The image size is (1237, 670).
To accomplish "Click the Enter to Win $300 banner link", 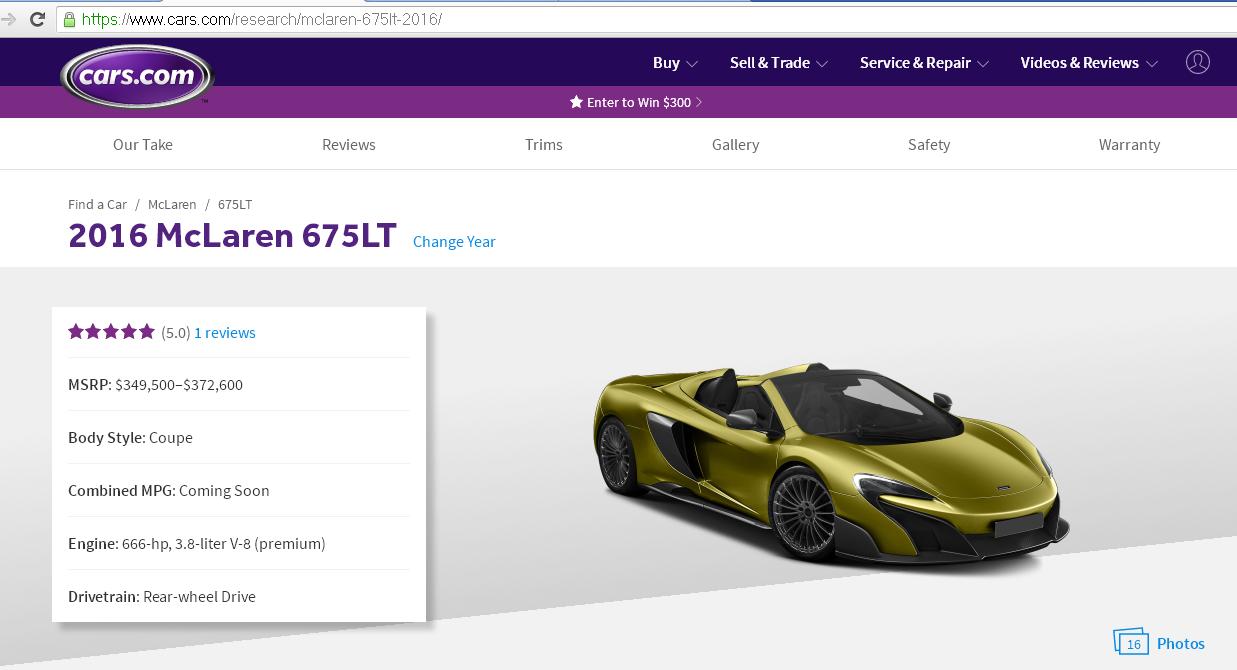I will [x=636, y=102].
